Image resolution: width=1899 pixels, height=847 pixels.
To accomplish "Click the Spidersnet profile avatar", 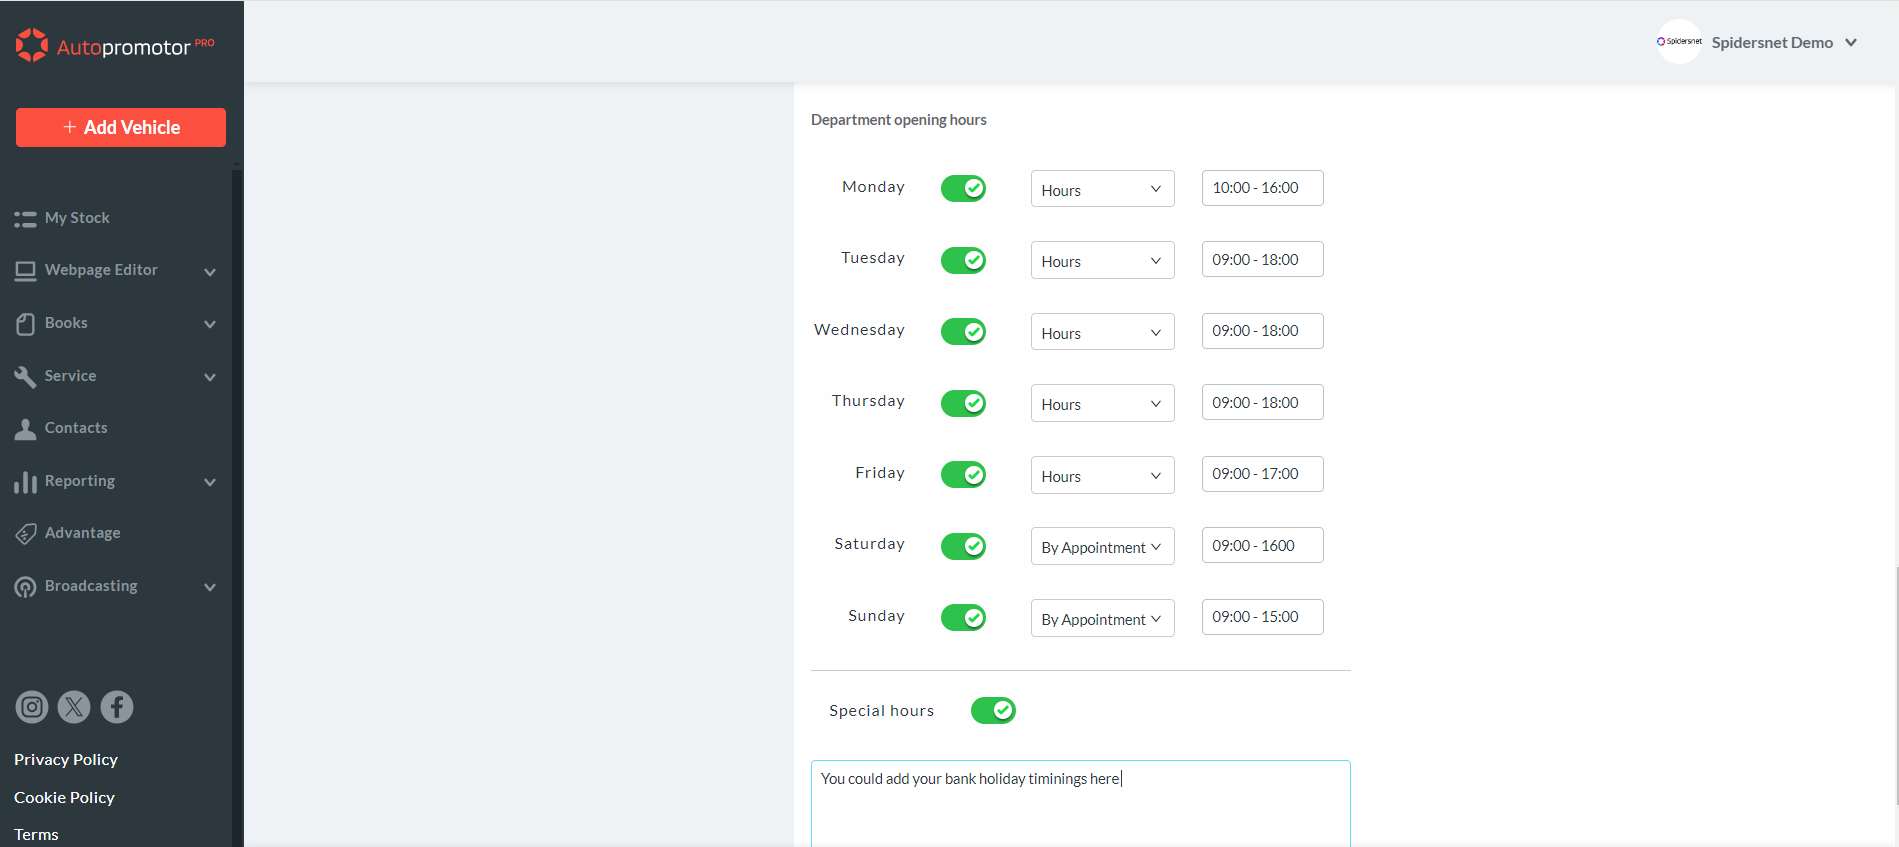I will (x=1679, y=42).
